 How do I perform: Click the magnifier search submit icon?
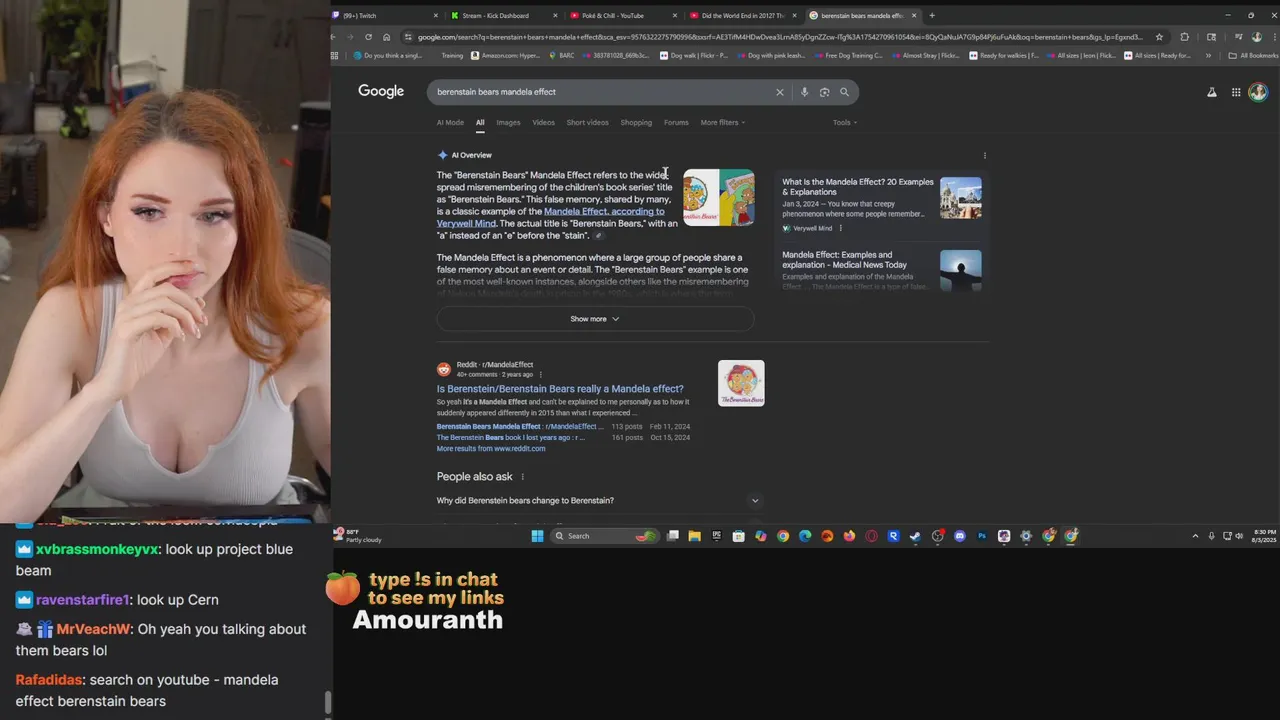(844, 92)
